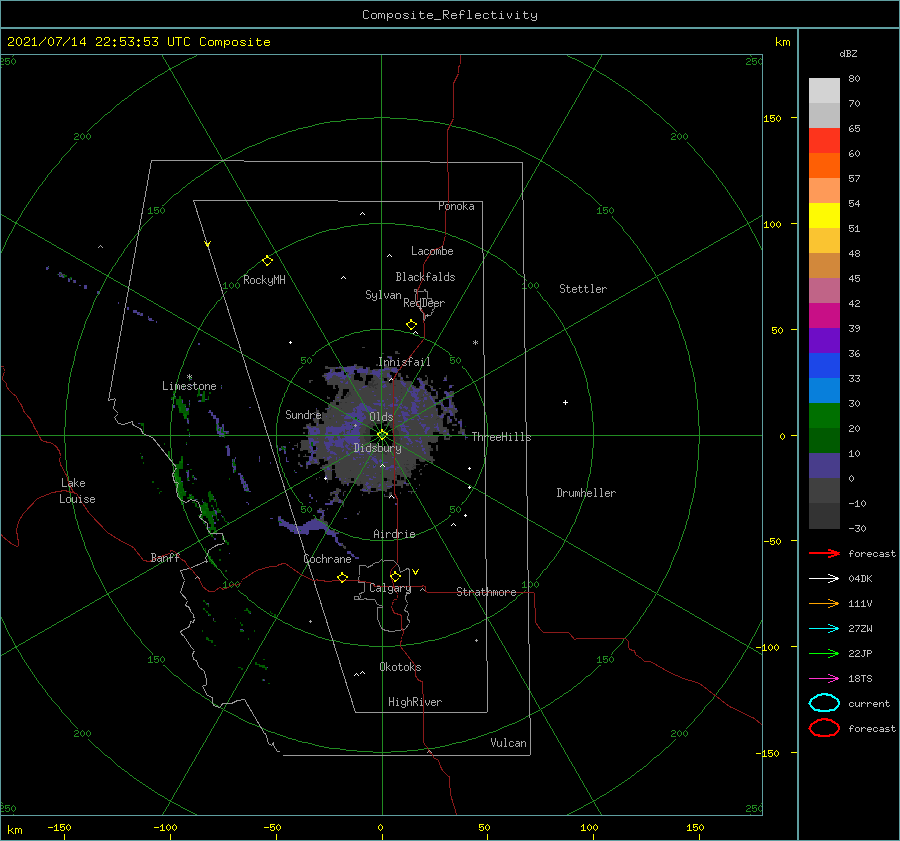Click the Sundre label
This screenshot has width=900, height=841.
(x=303, y=415)
